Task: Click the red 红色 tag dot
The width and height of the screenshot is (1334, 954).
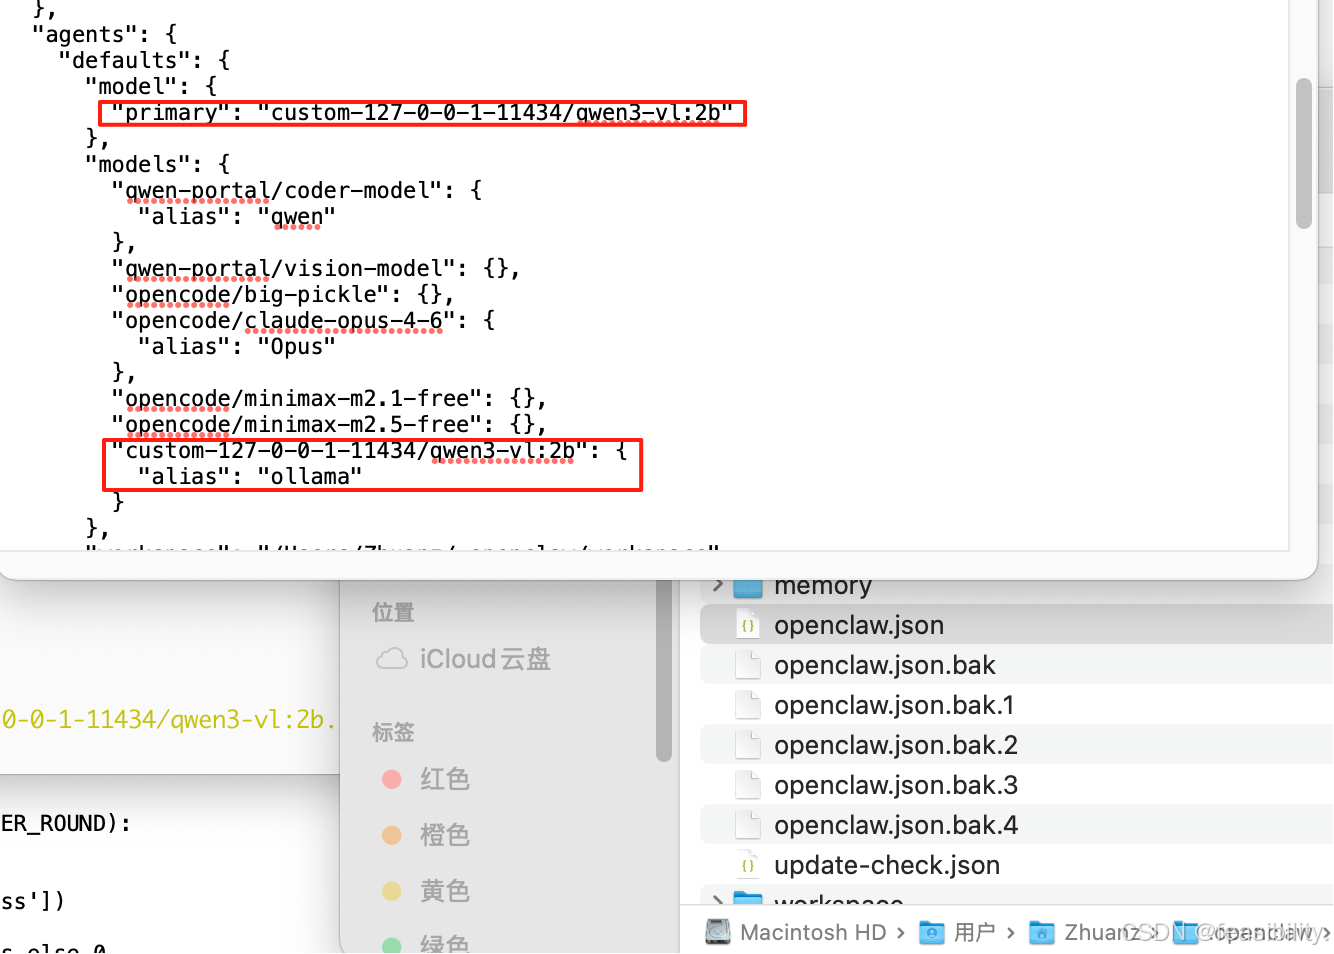Action: [x=392, y=778]
